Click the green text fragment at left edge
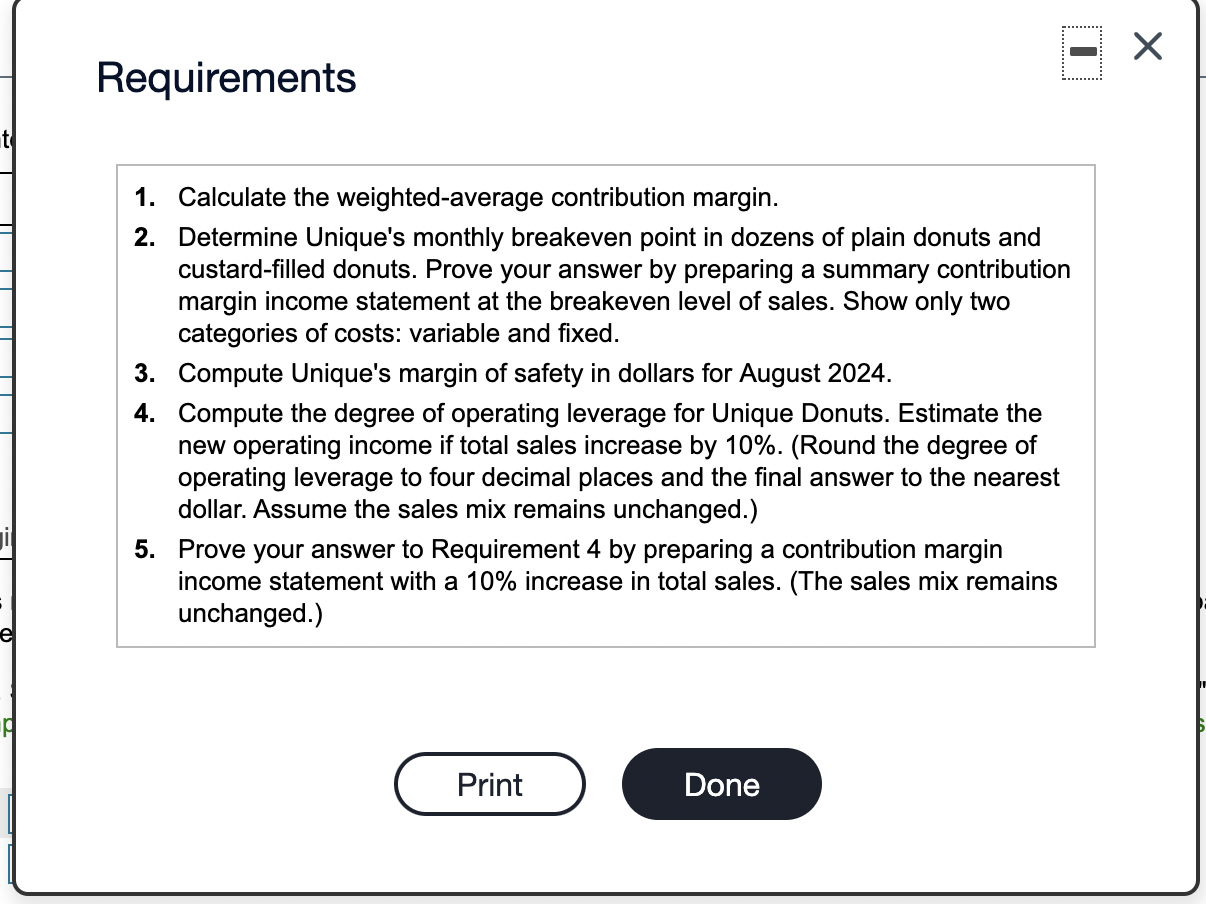The image size is (1206, 904). click(x=6, y=724)
